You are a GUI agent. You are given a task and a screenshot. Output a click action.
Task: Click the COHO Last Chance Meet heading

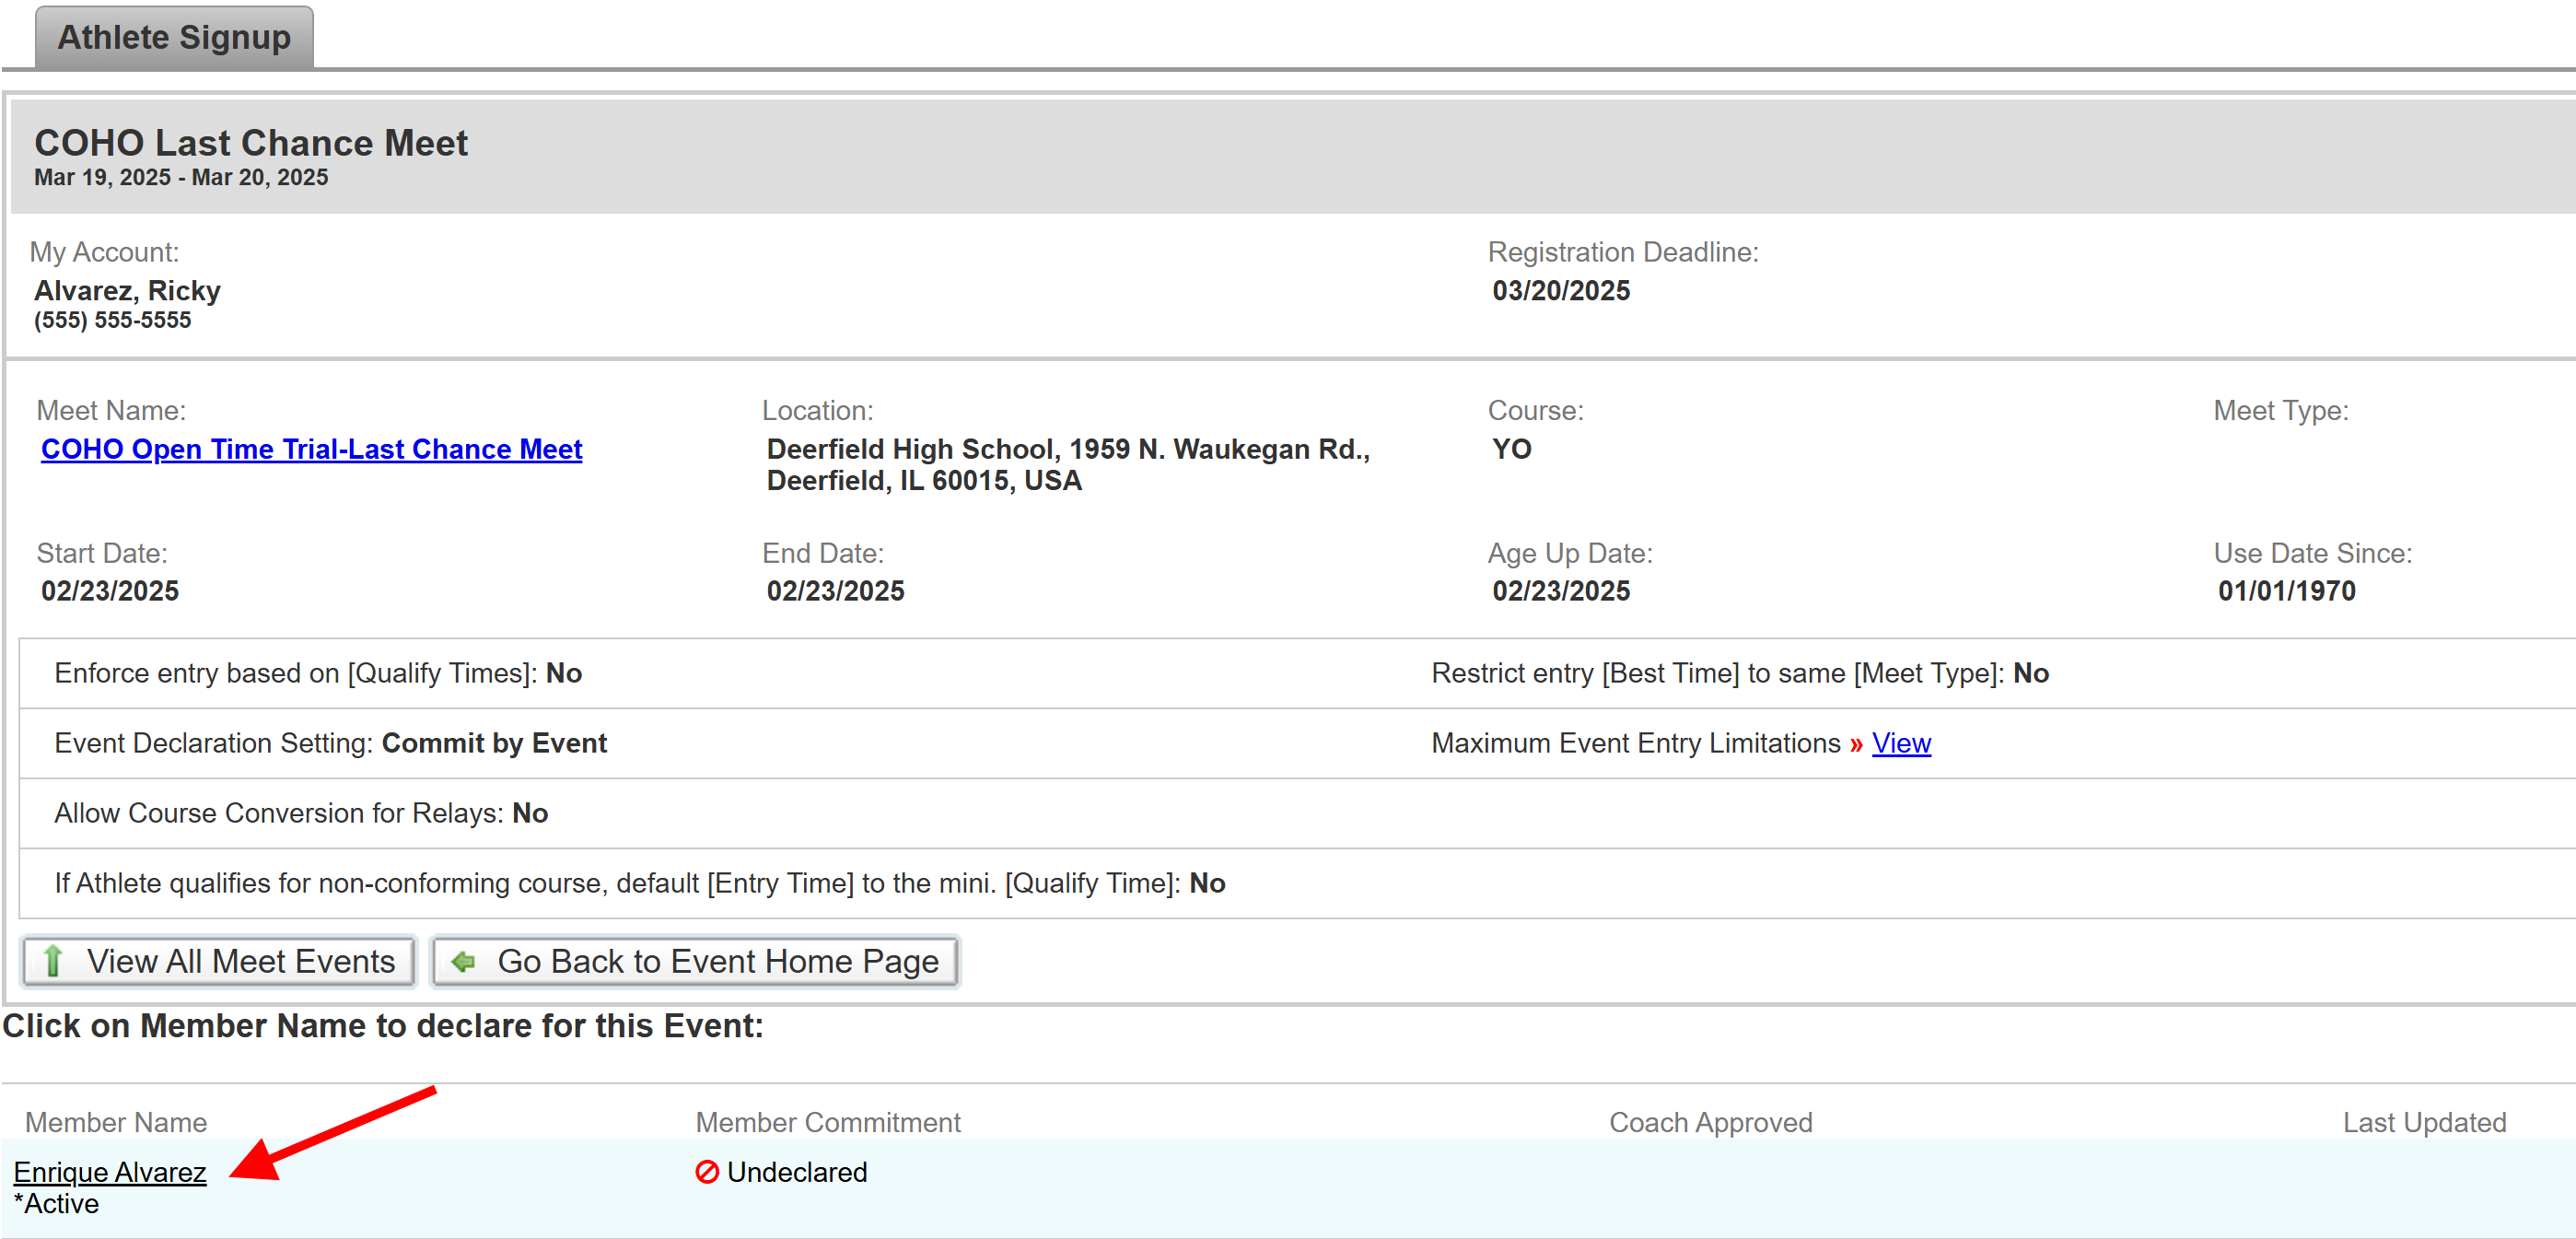point(251,143)
